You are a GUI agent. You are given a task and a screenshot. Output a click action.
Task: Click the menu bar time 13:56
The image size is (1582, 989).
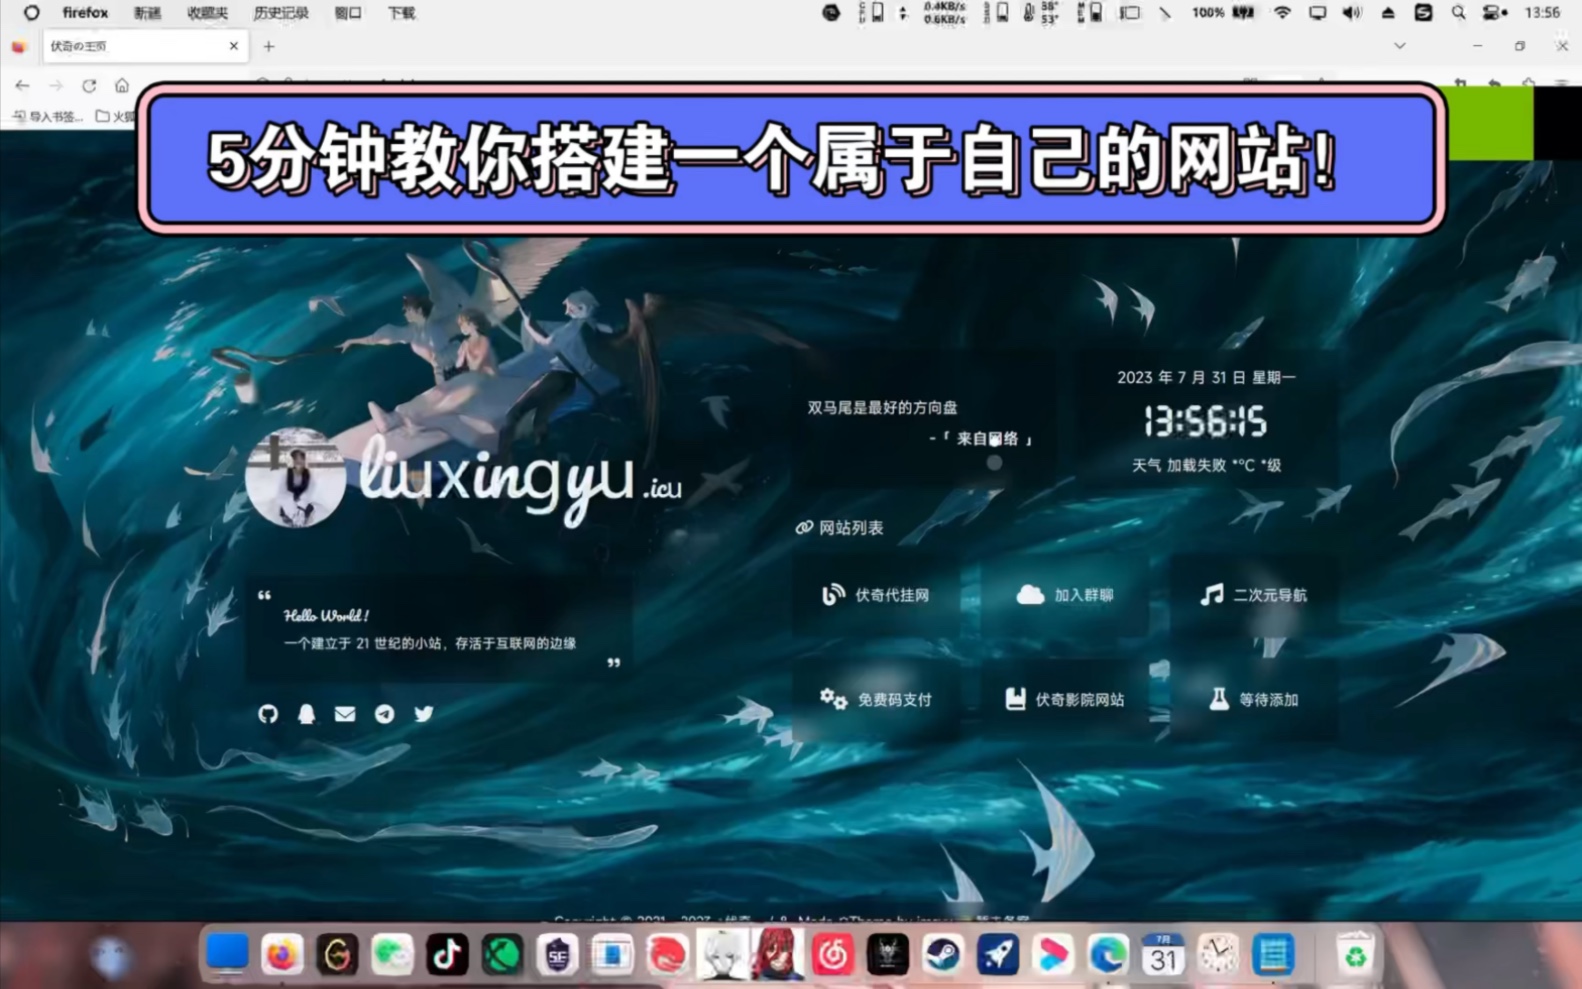tap(1542, 13)
